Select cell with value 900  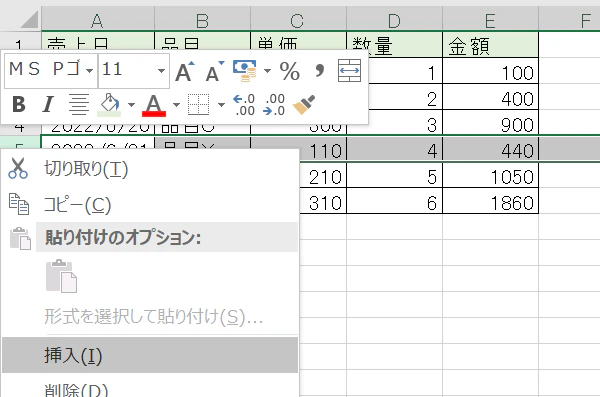(491, 123)
